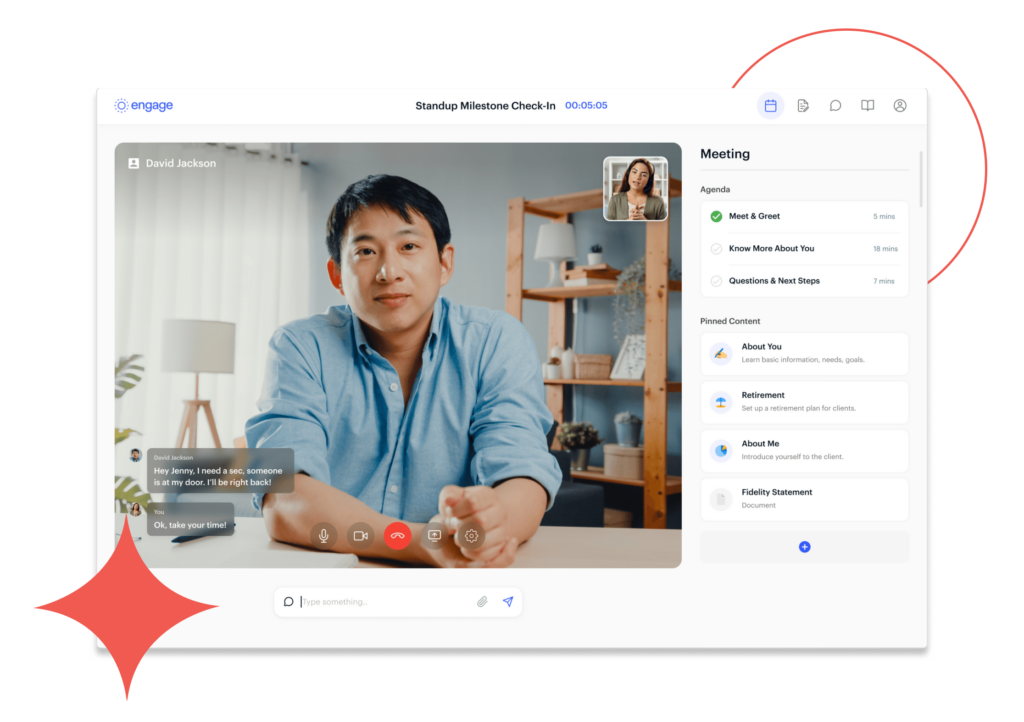Open the book library icon in header
The image size is (1024, 722).
(868, 106)
